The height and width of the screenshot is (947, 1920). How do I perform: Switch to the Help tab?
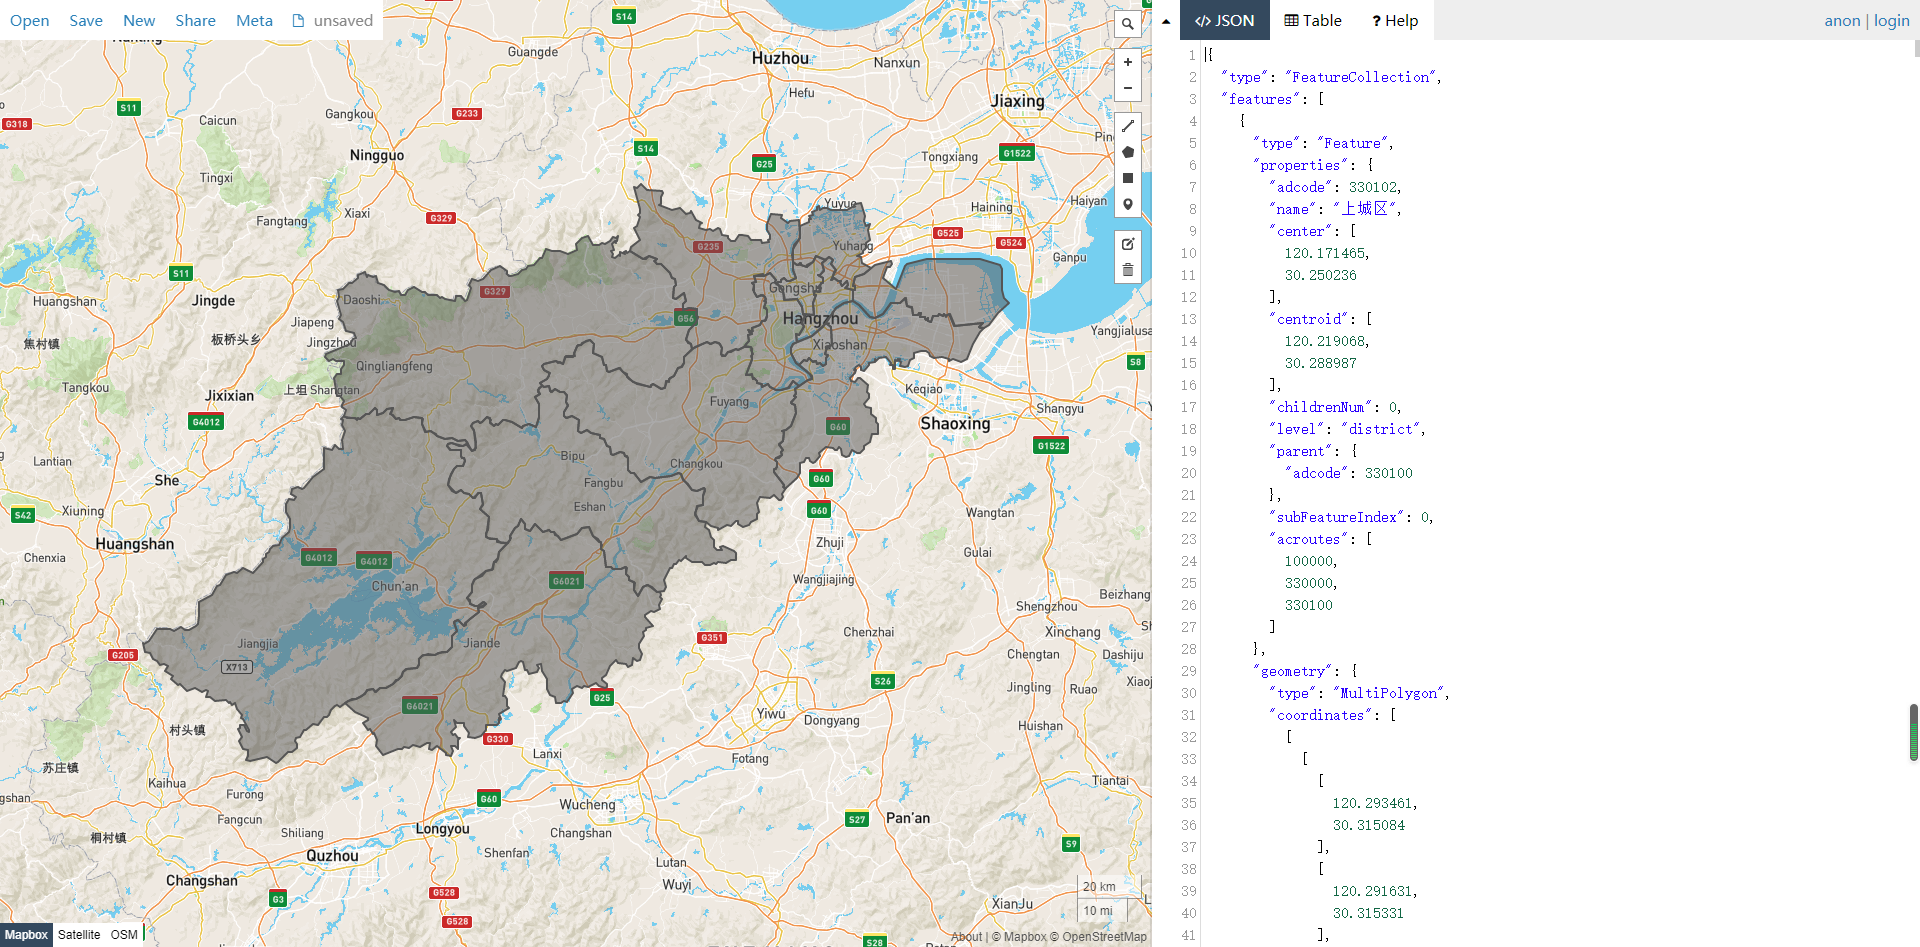click(1394, 20)
